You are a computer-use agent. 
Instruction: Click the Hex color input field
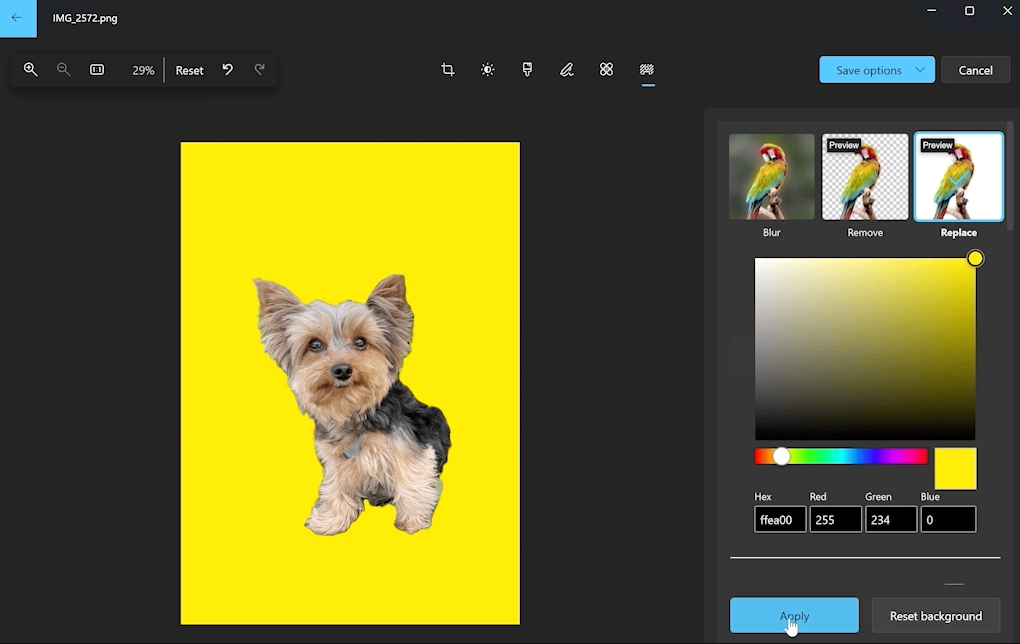click(780, 520)
